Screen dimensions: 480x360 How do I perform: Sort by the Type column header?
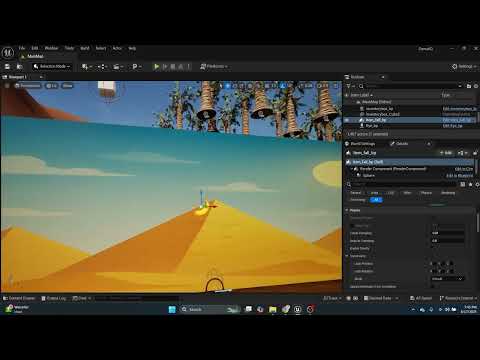[446, 95]
